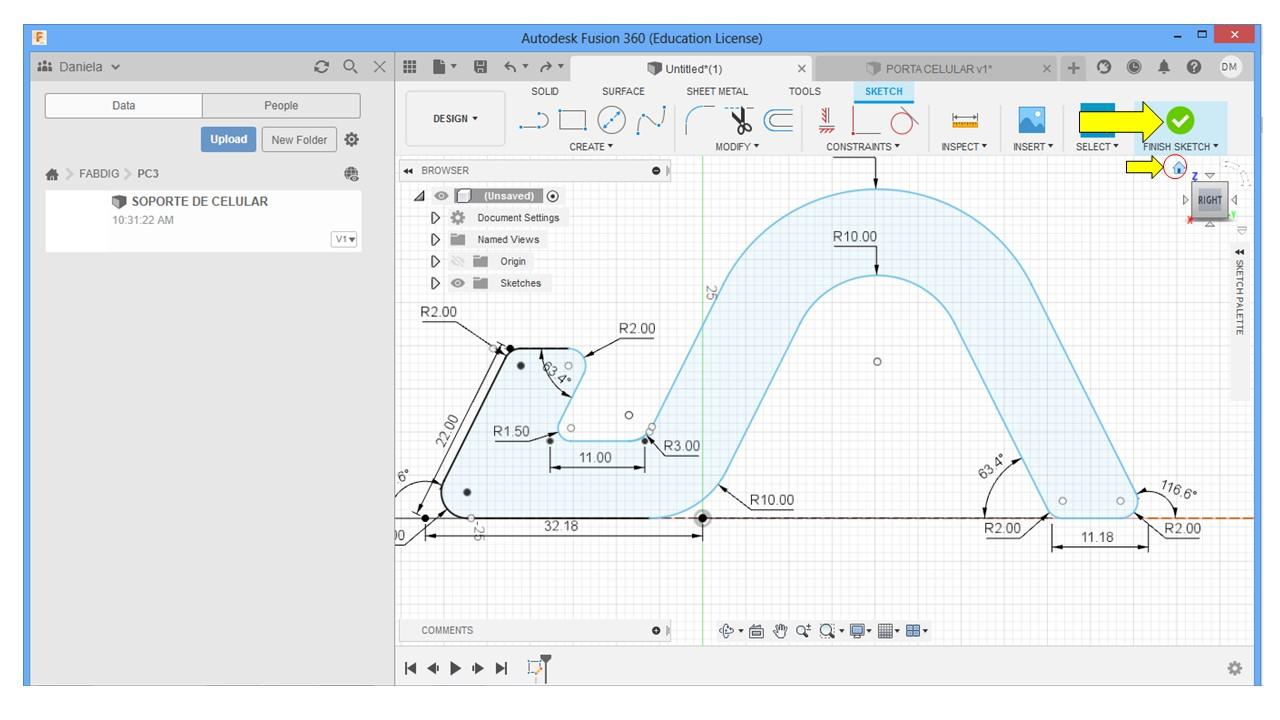Viewport: 1280px width, 720px height.
Task: Open the DESIGN workspace dropdown
Action: (455, 119)
